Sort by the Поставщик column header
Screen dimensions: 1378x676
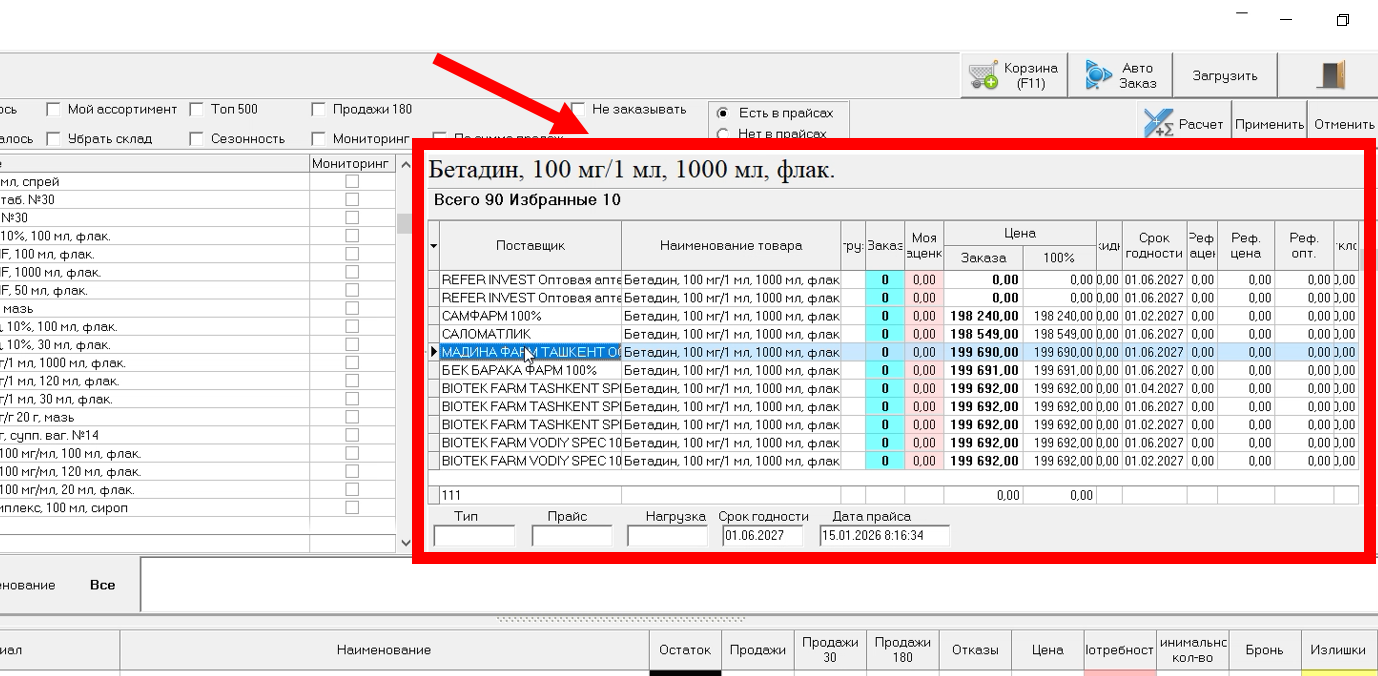click(x=530, y=246)
